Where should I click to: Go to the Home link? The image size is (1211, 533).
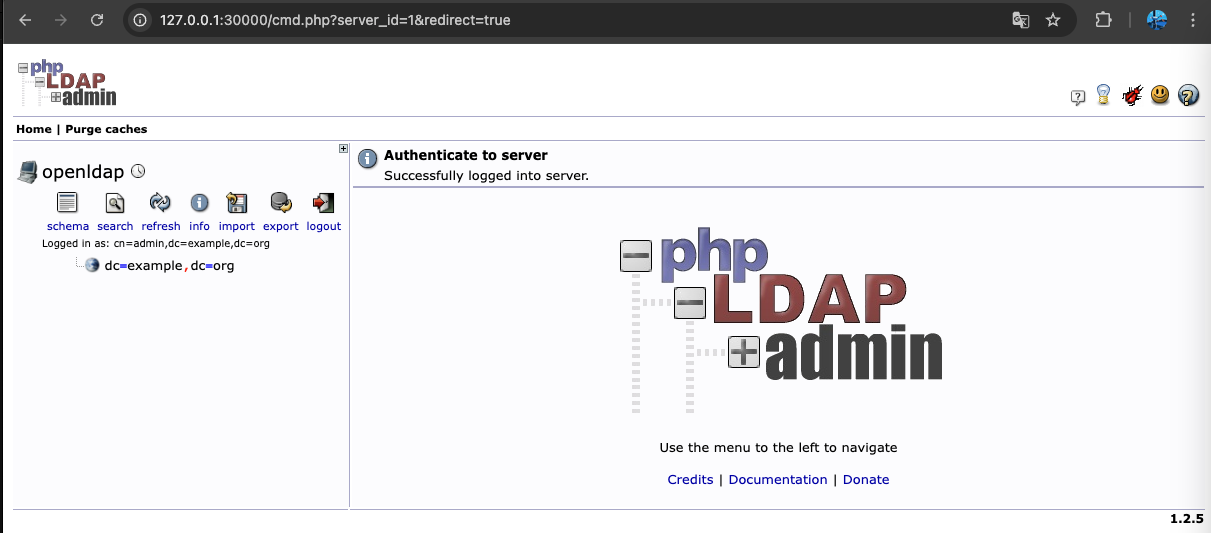click(x=34, y=129)
